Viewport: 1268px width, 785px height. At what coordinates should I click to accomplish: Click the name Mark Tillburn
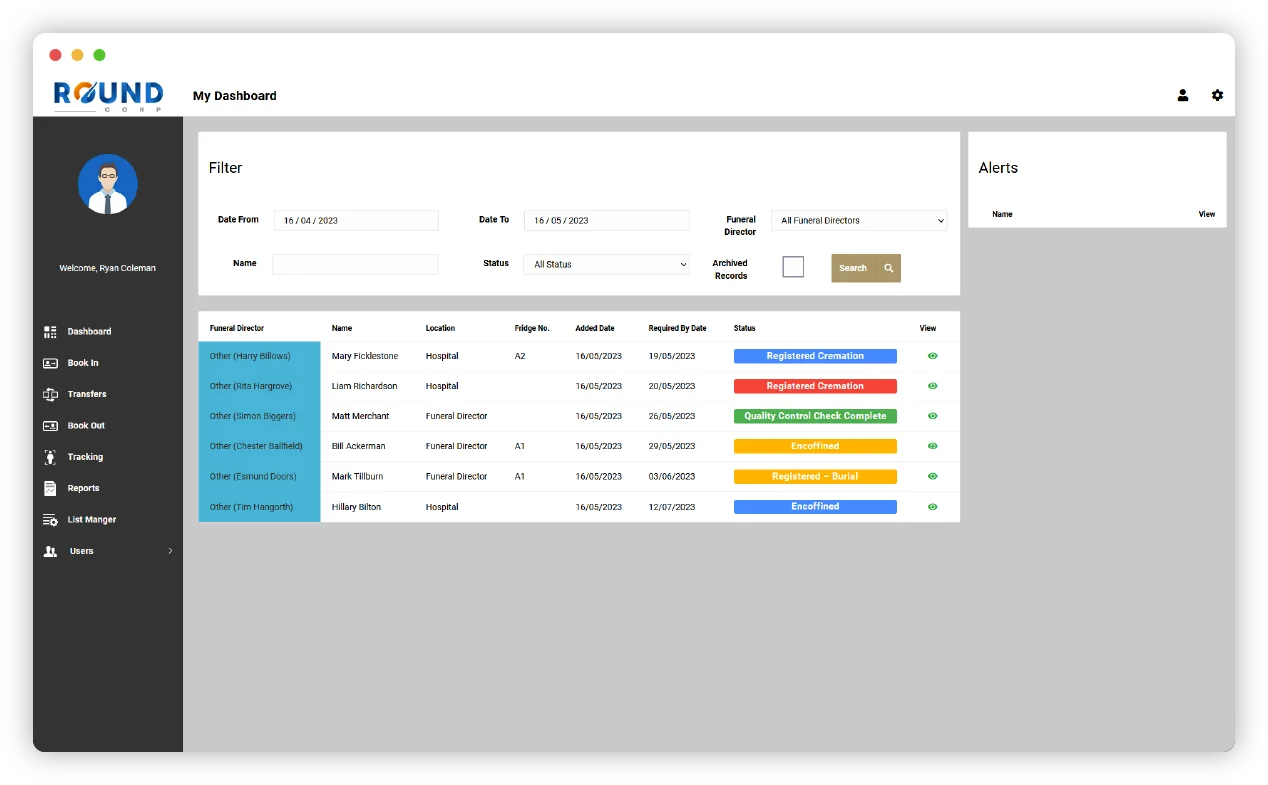click(357, 476)
